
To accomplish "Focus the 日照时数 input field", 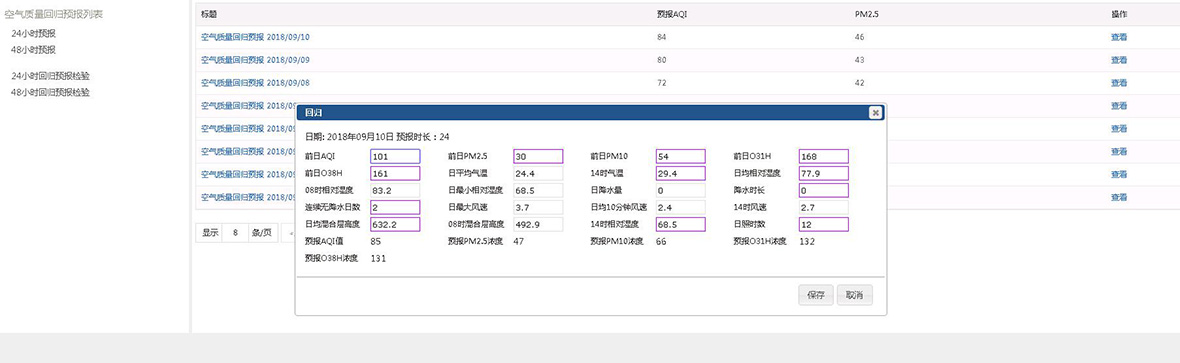I will pyautogui.click(x=823, y=224).
